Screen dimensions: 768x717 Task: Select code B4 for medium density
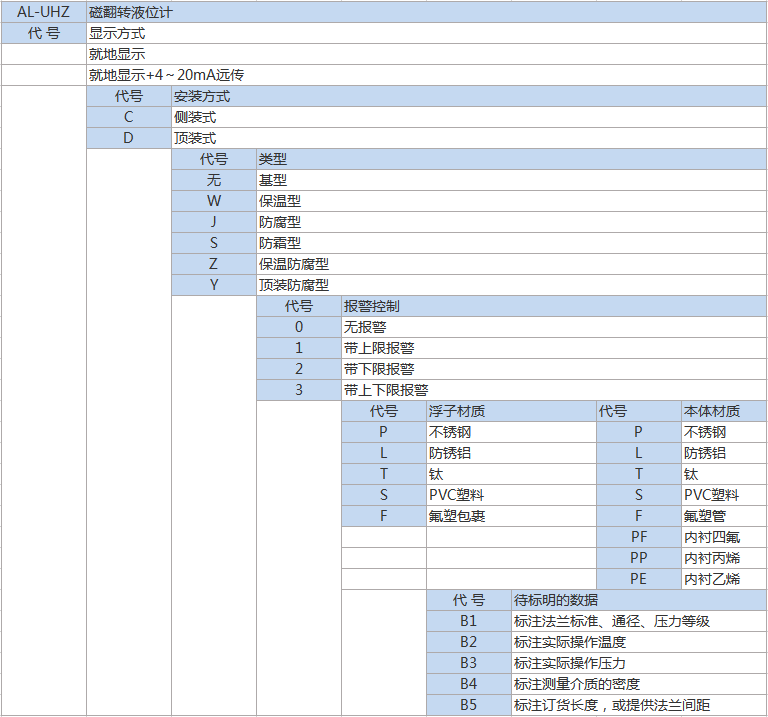click(x=468, y=684)
